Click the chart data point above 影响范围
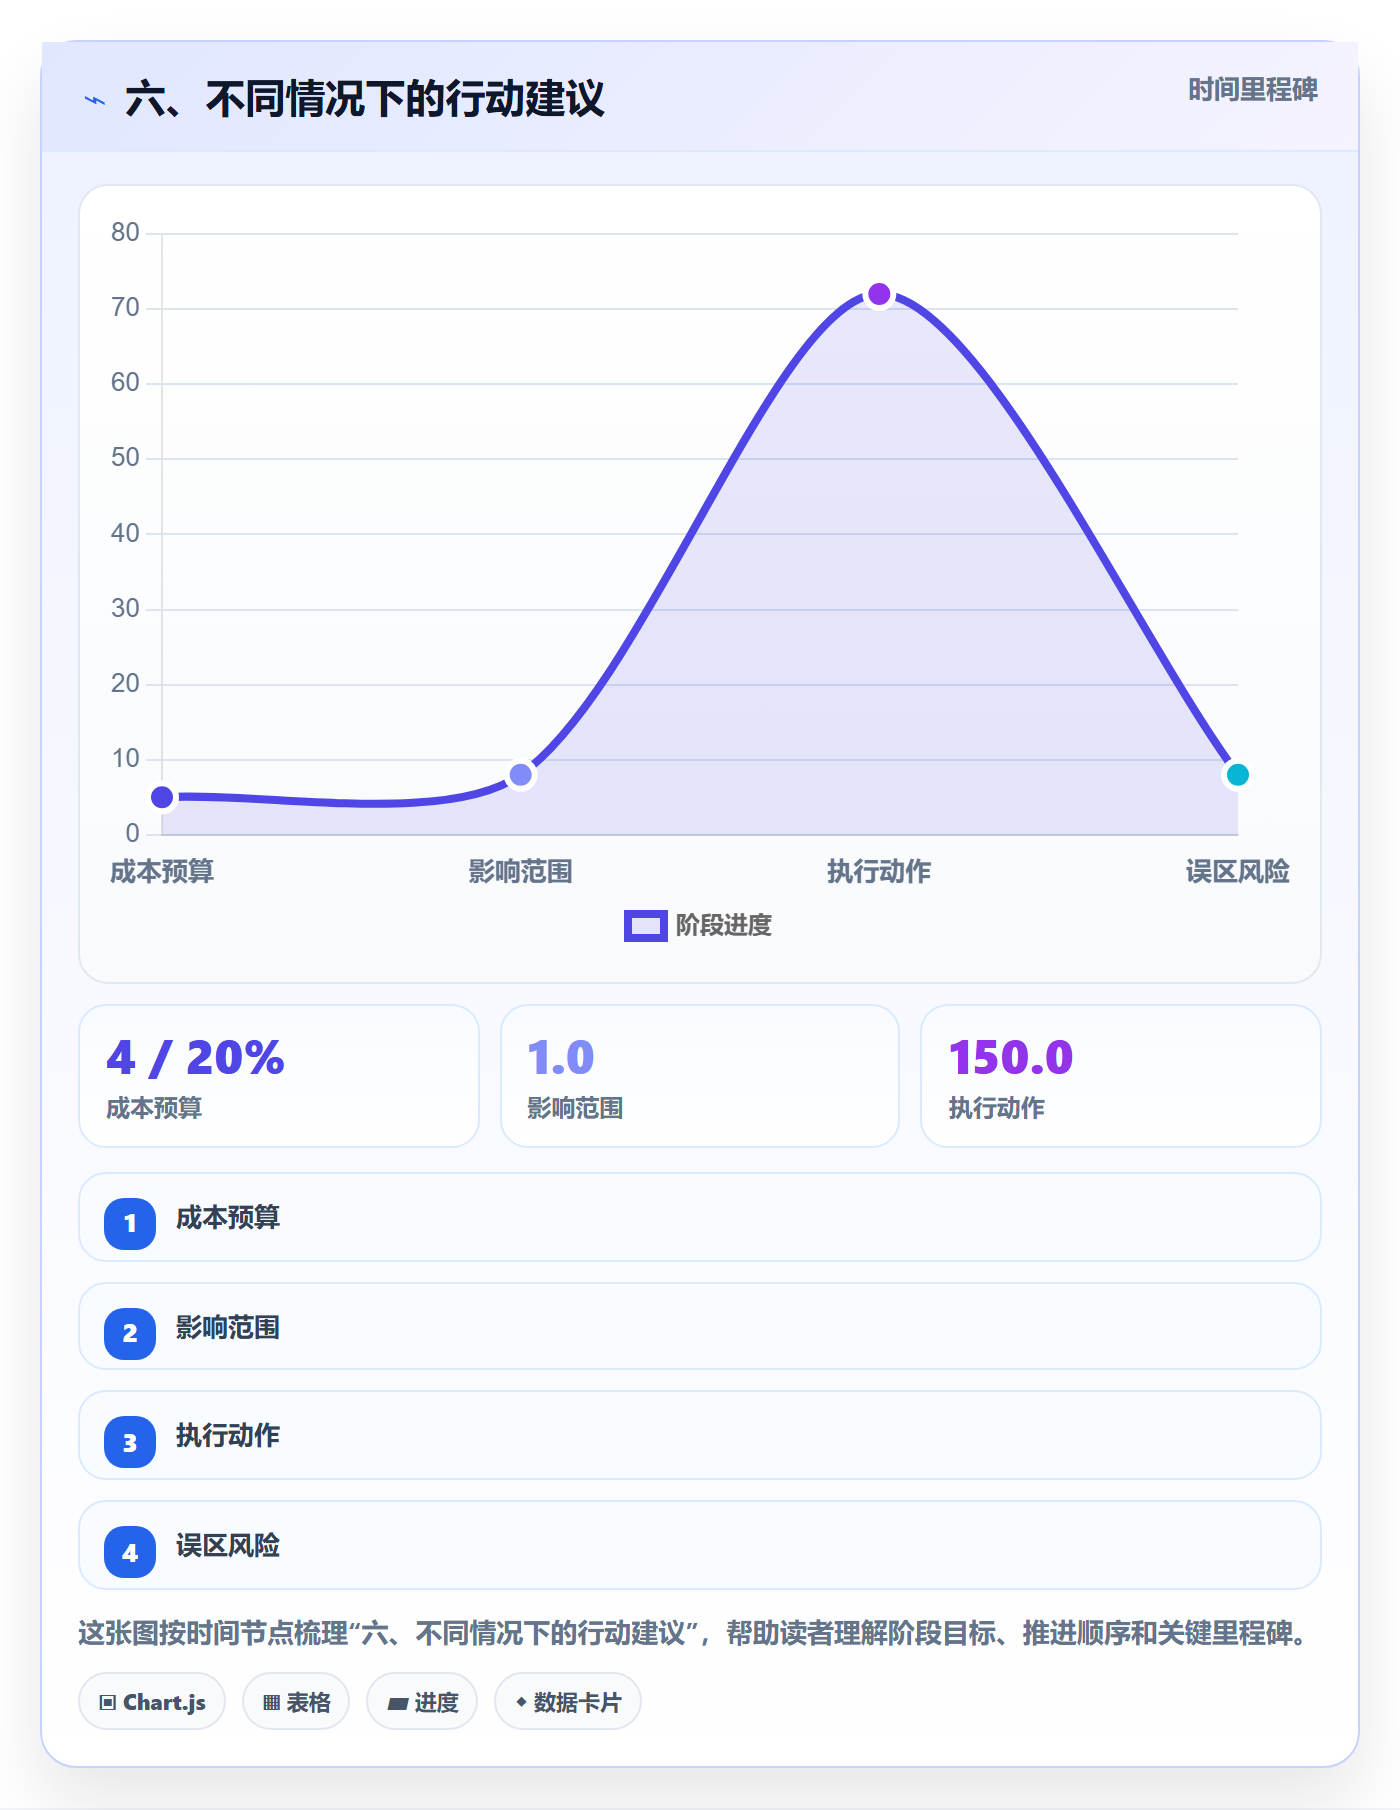Image resolution: width=1400 pixels, height=1810 pixels. 520,775
